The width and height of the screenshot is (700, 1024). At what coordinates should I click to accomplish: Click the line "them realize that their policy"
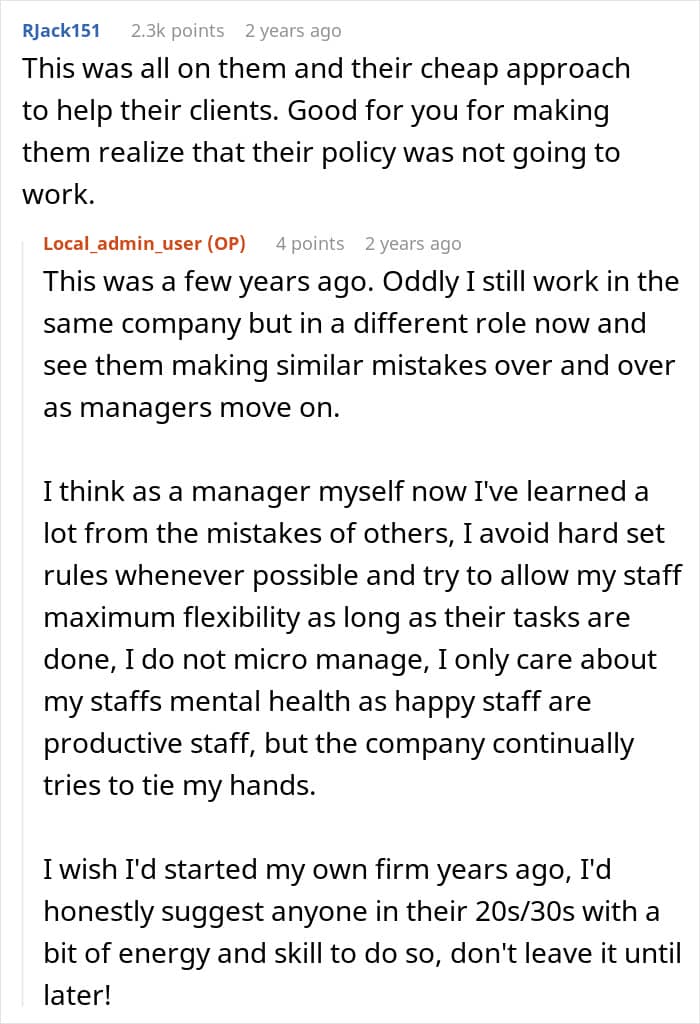coord(320,153)
